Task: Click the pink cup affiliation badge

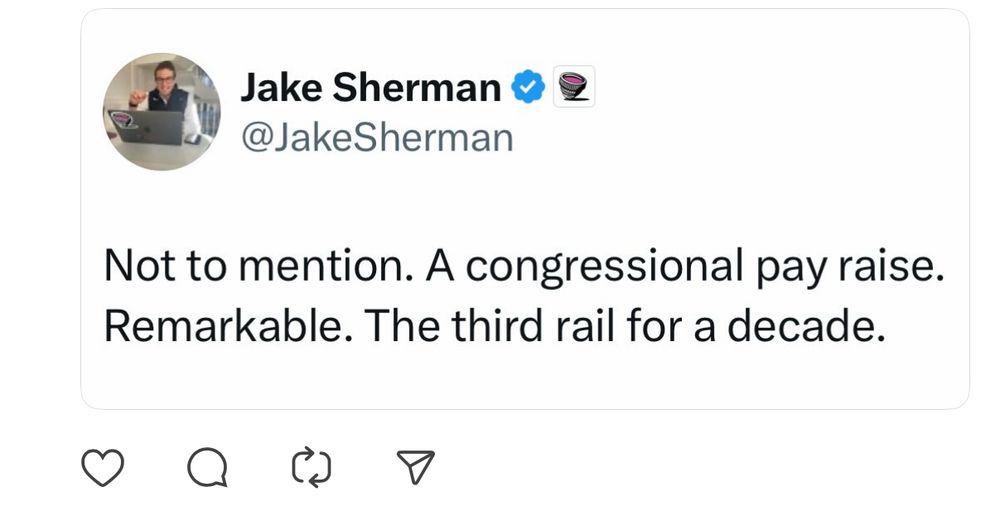Action: pyautogui.click(x=573, y=87)
